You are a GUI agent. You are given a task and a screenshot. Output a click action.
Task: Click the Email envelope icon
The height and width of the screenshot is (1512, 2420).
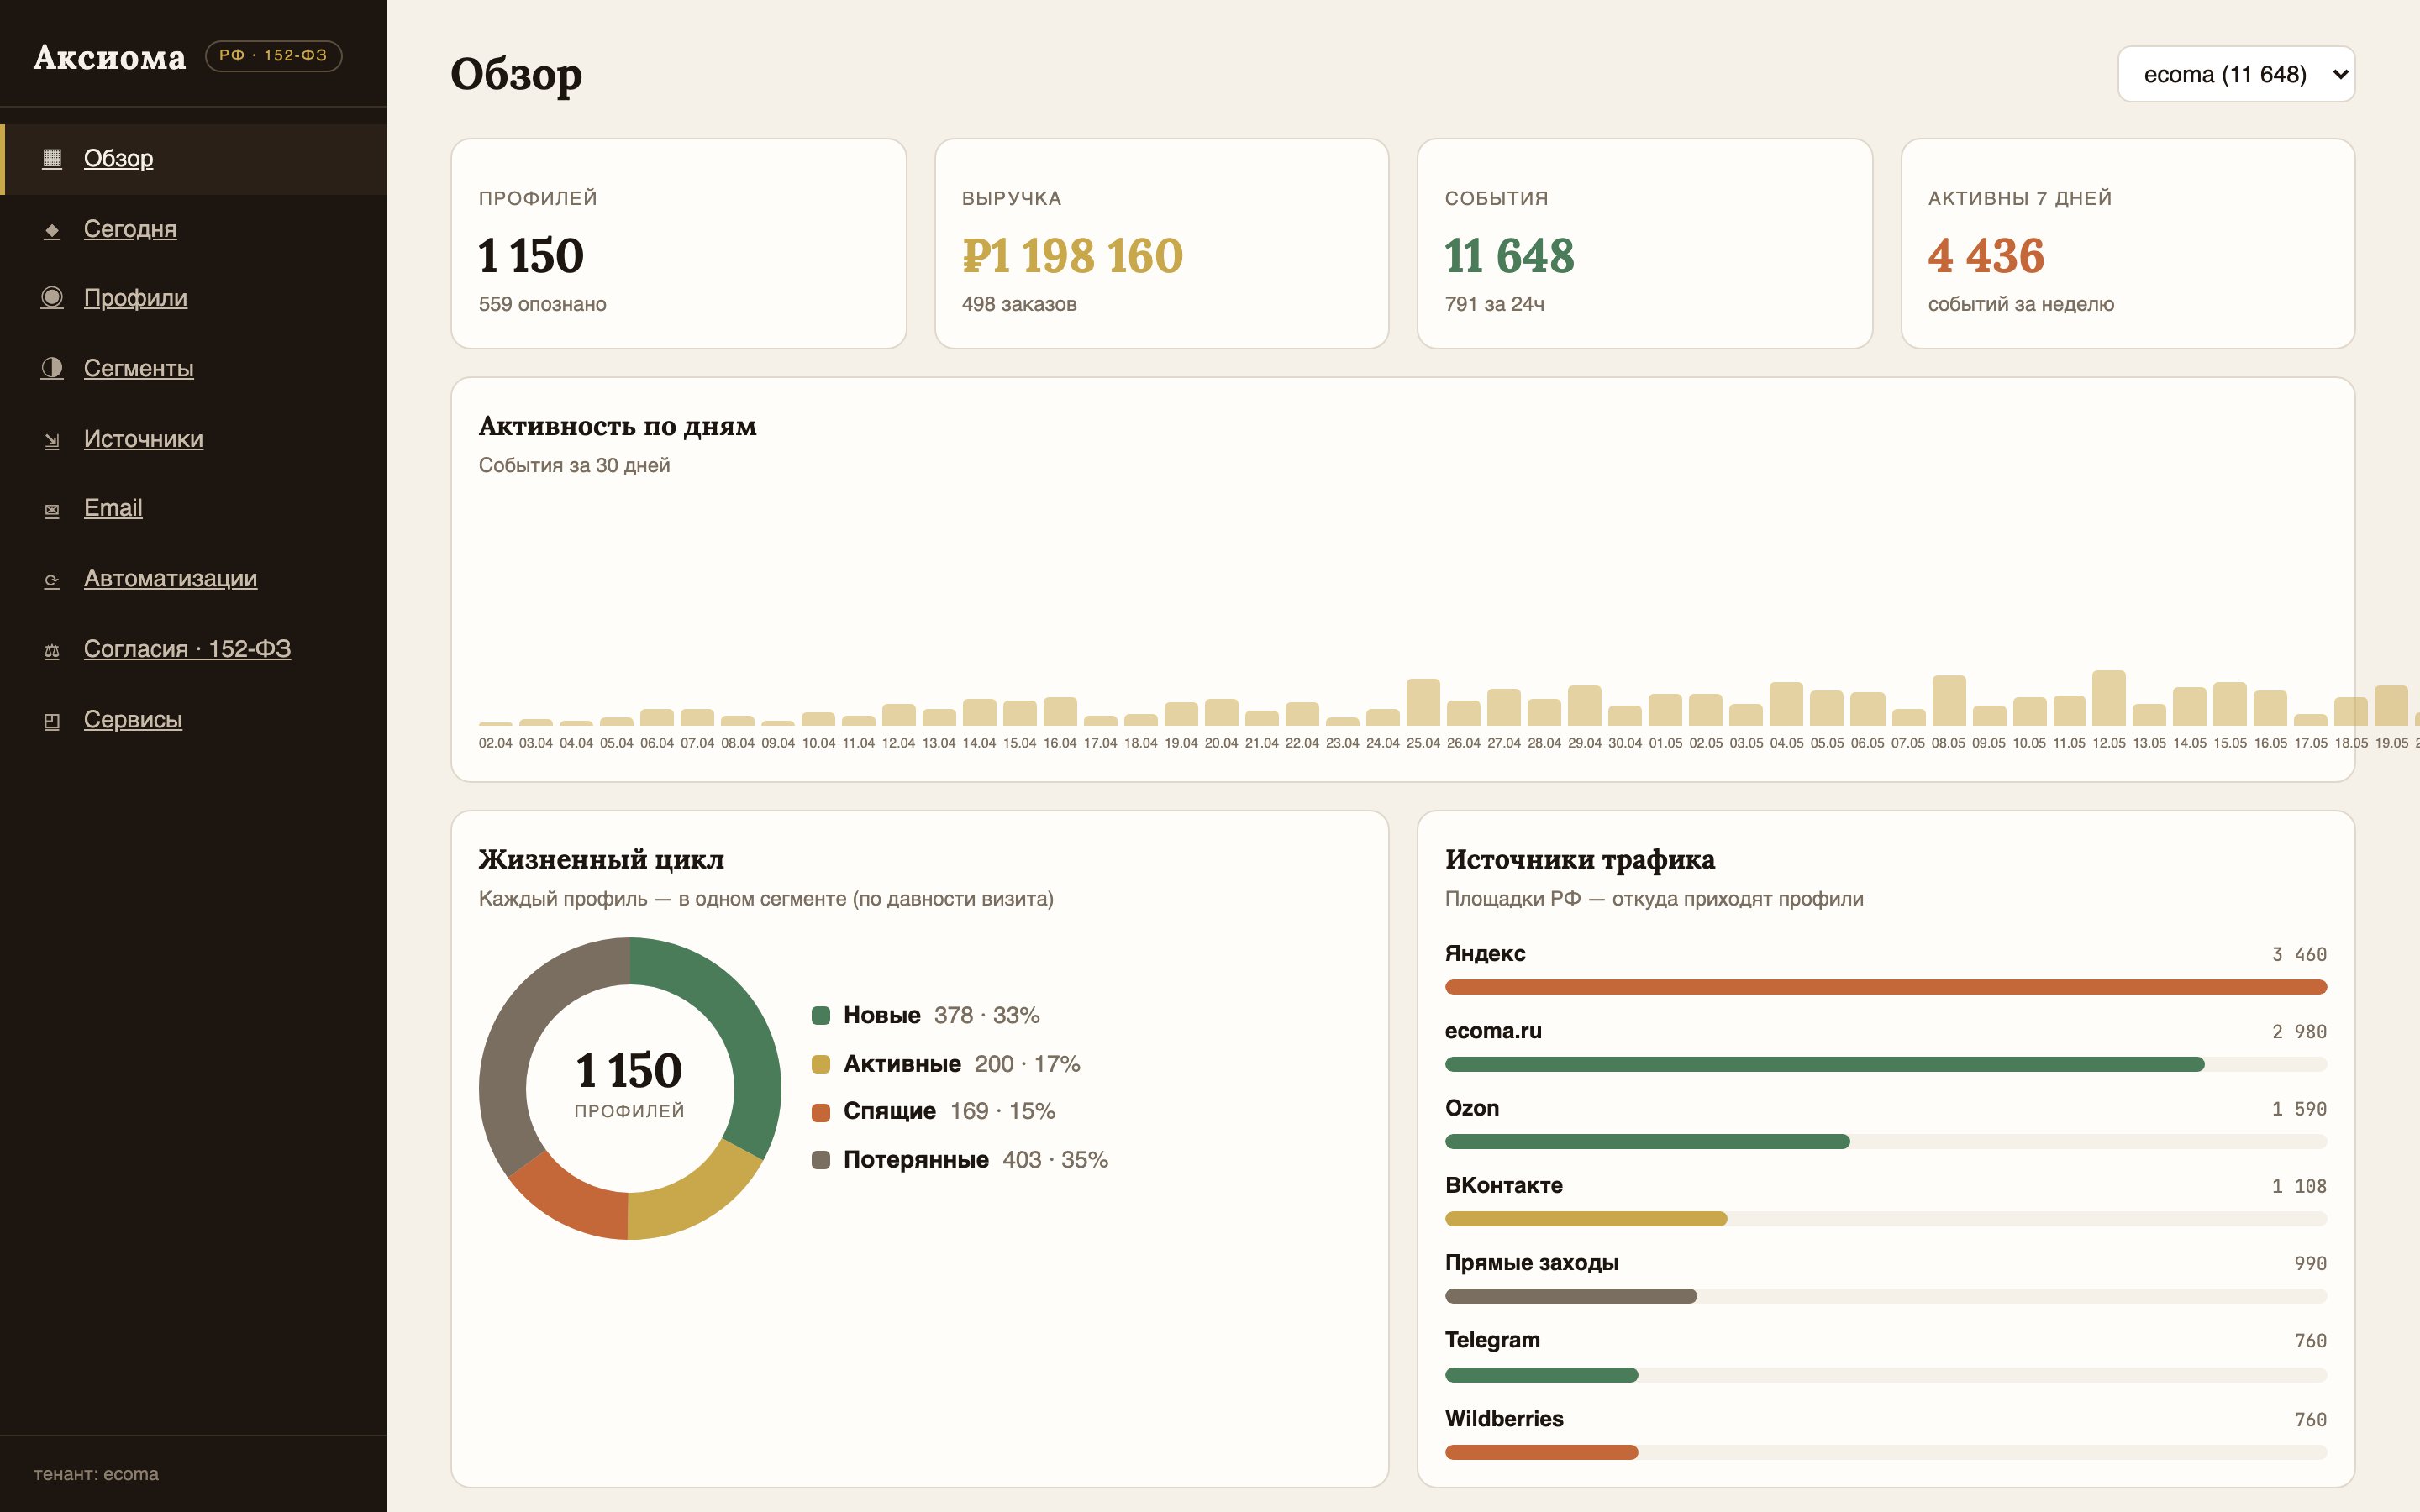click(x=52, y=510)
